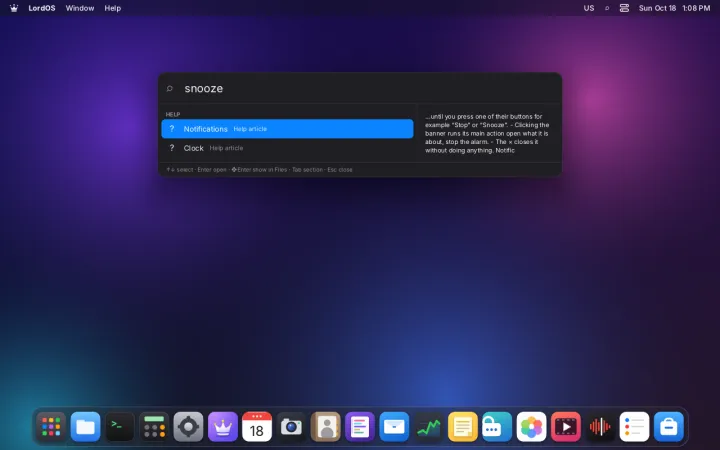The height and width of the screenshot is (450, 720).
Task: Open the purple text editor in dock
Action: click(360, 427)
